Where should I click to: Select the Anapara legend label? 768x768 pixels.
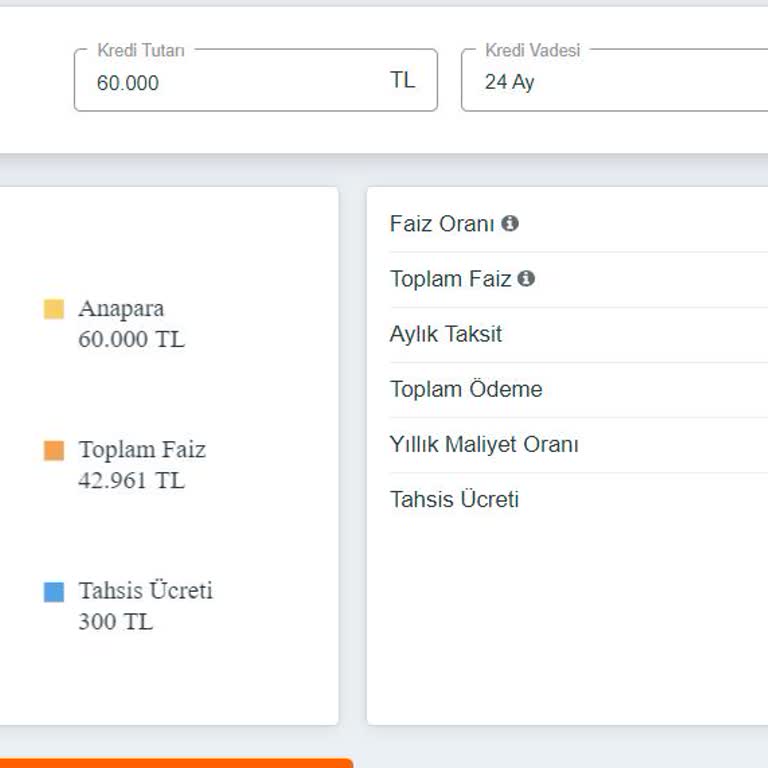(x=121, y=309)
